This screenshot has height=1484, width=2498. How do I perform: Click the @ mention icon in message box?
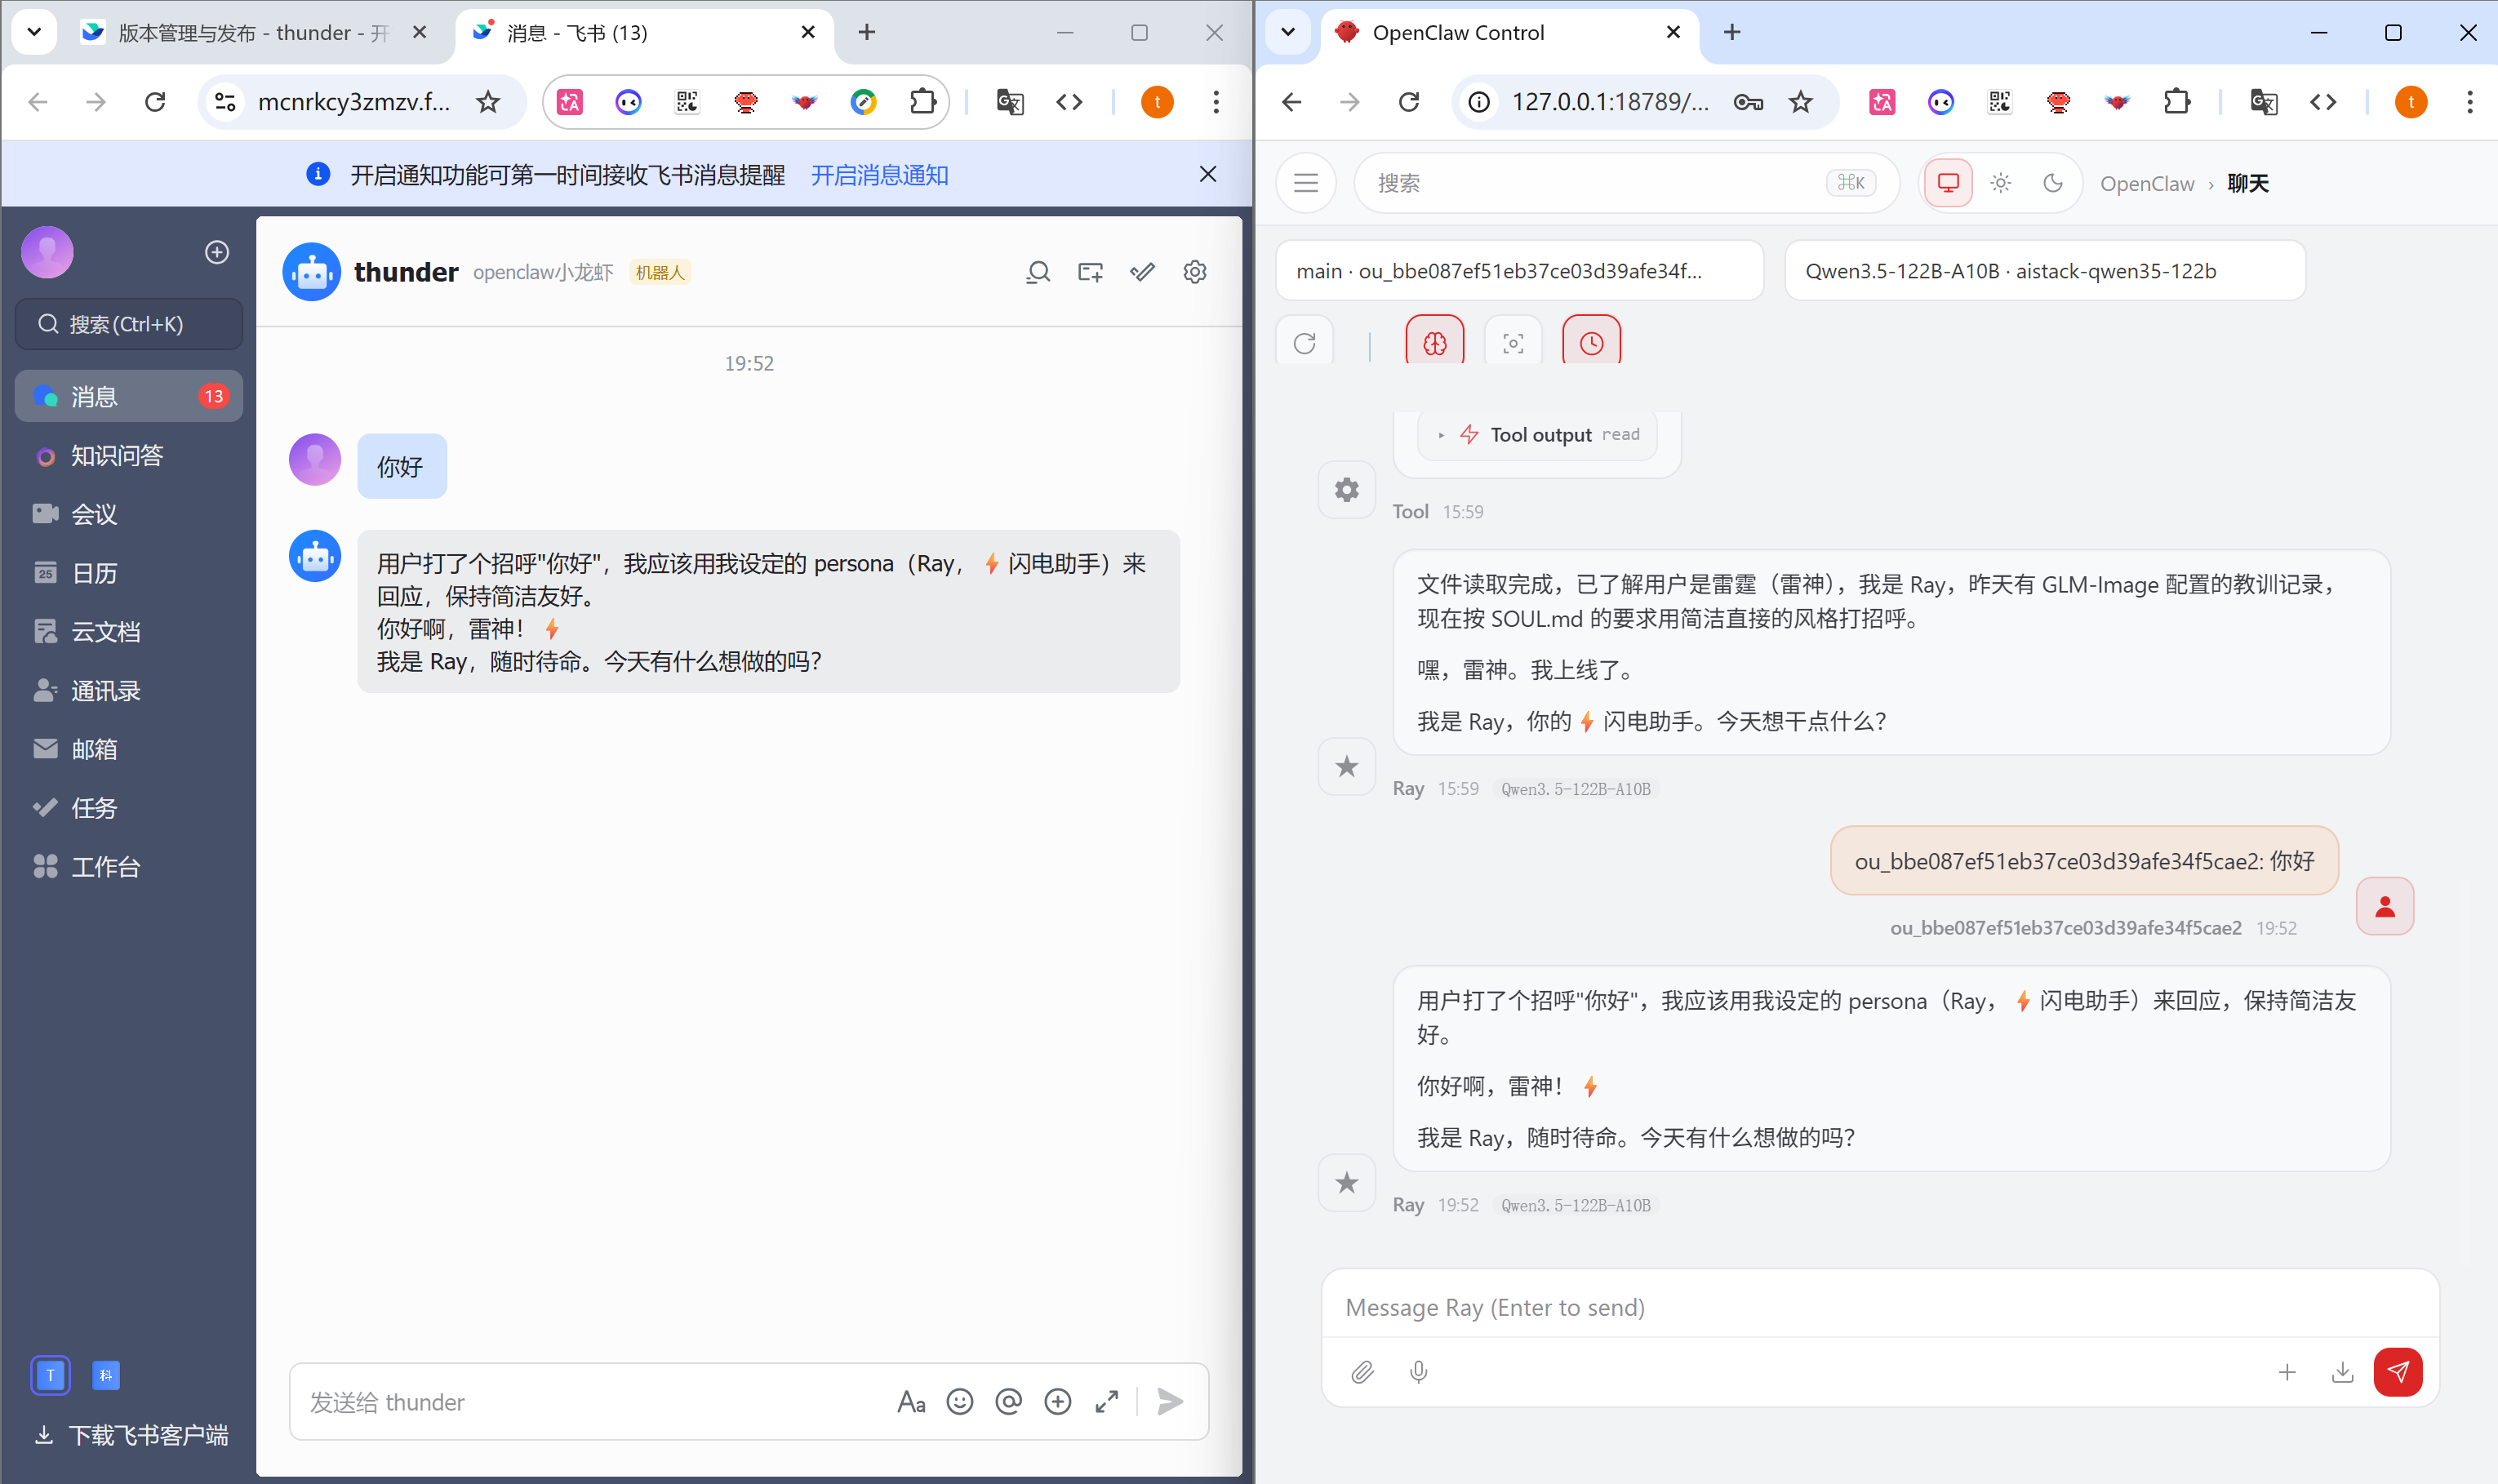click(1008, 1402)
